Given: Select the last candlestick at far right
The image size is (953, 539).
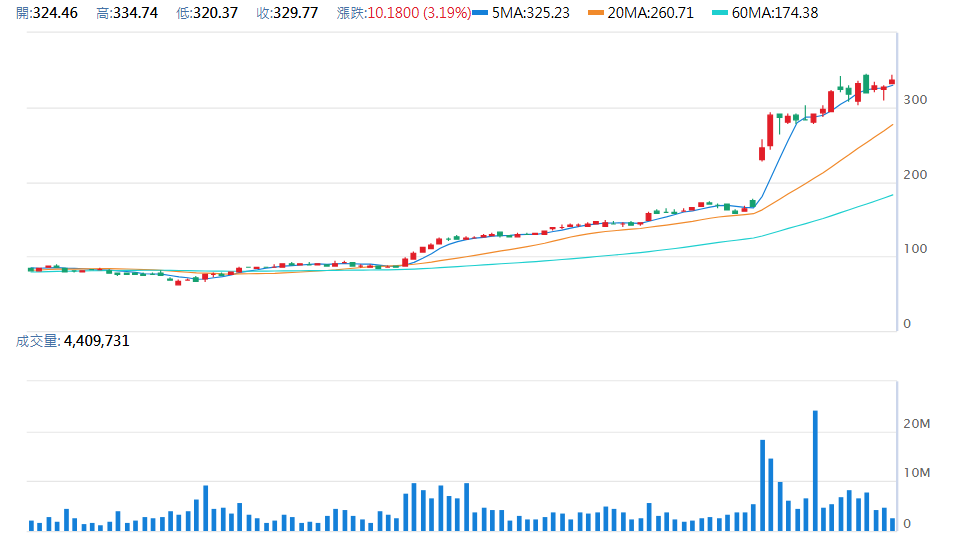Looking at the screenshot, I should (892, 82).
